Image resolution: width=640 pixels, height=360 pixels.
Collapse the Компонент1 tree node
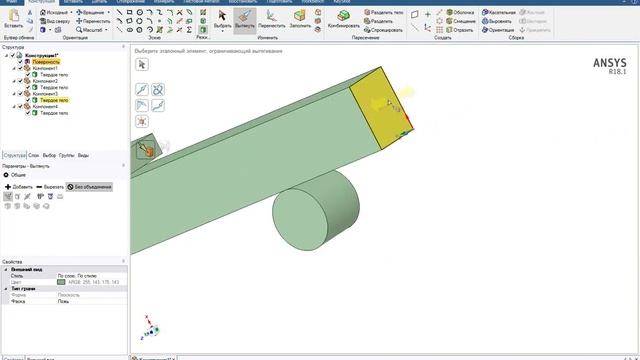[x=14, y=68]
